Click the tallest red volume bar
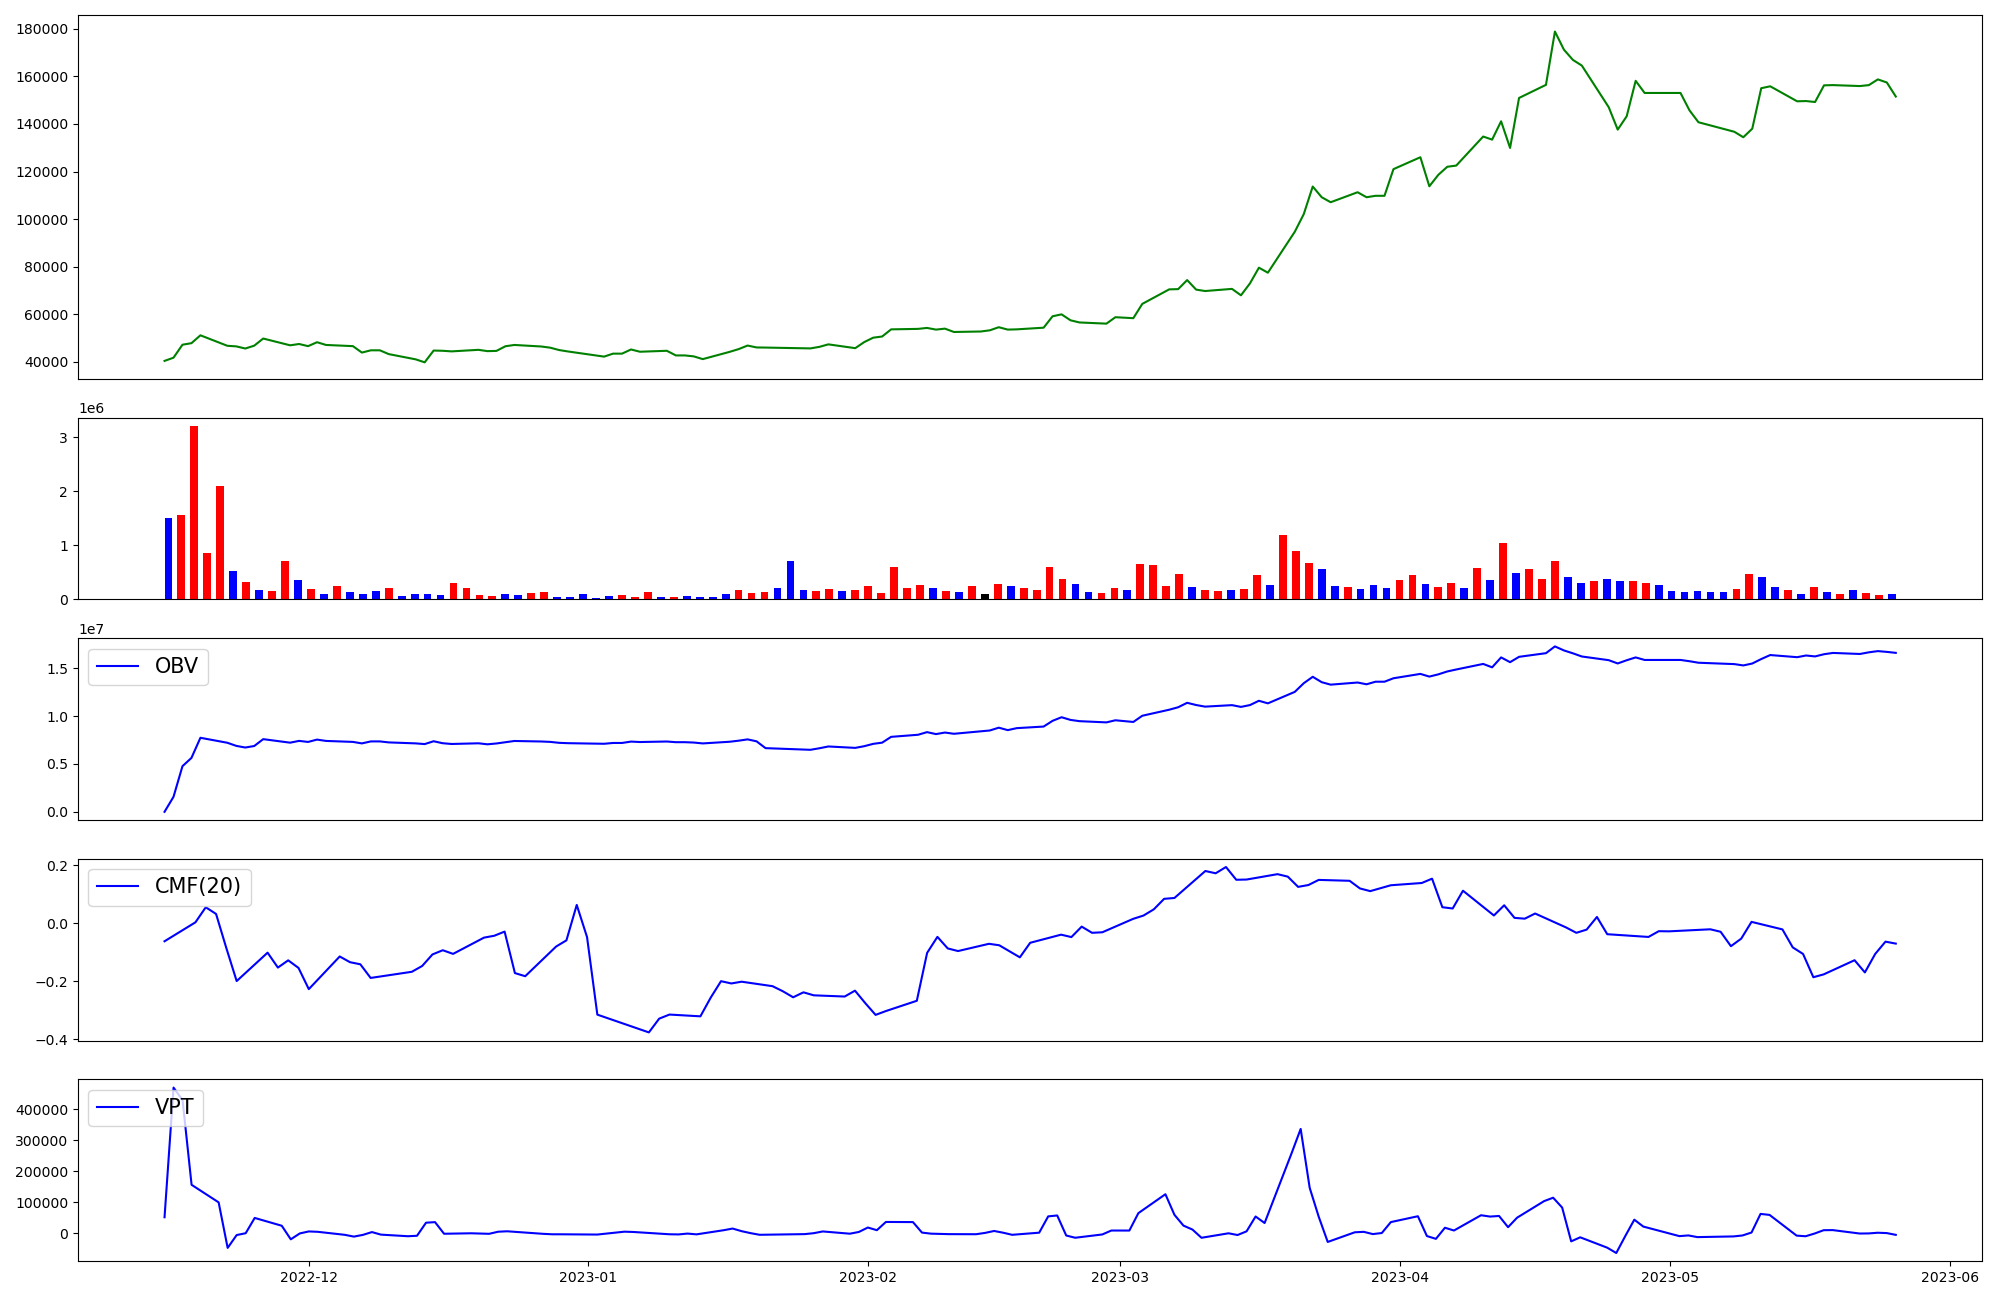 [x=194, y=510]
